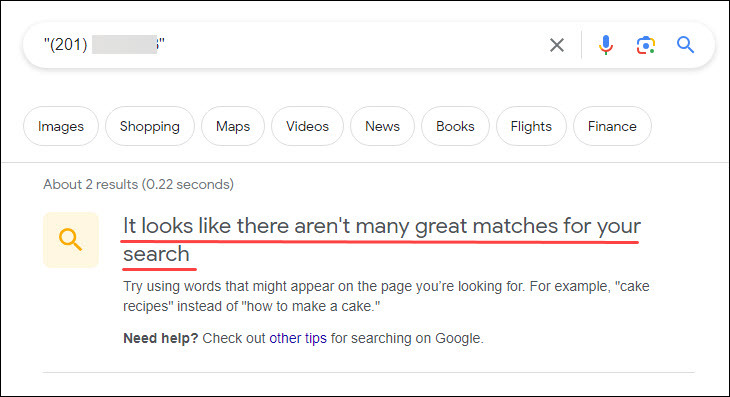Switch to Images results
This screenshot has width=730, height=397.
pyautogui.click(x=61, y=126)
